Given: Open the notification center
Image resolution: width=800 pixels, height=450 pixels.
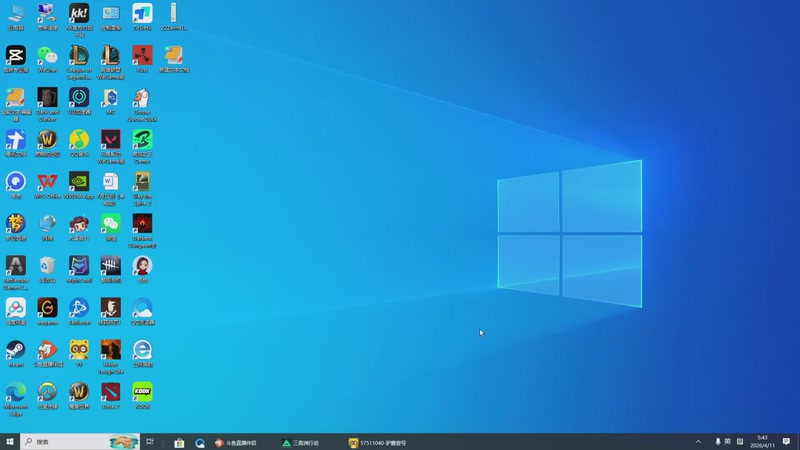Looking at the screenshot, I should pos(786,442).
